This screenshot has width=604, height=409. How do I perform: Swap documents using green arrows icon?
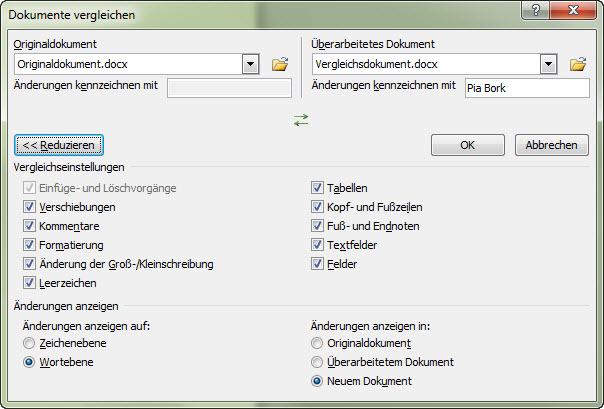click(x=301, y=119)
